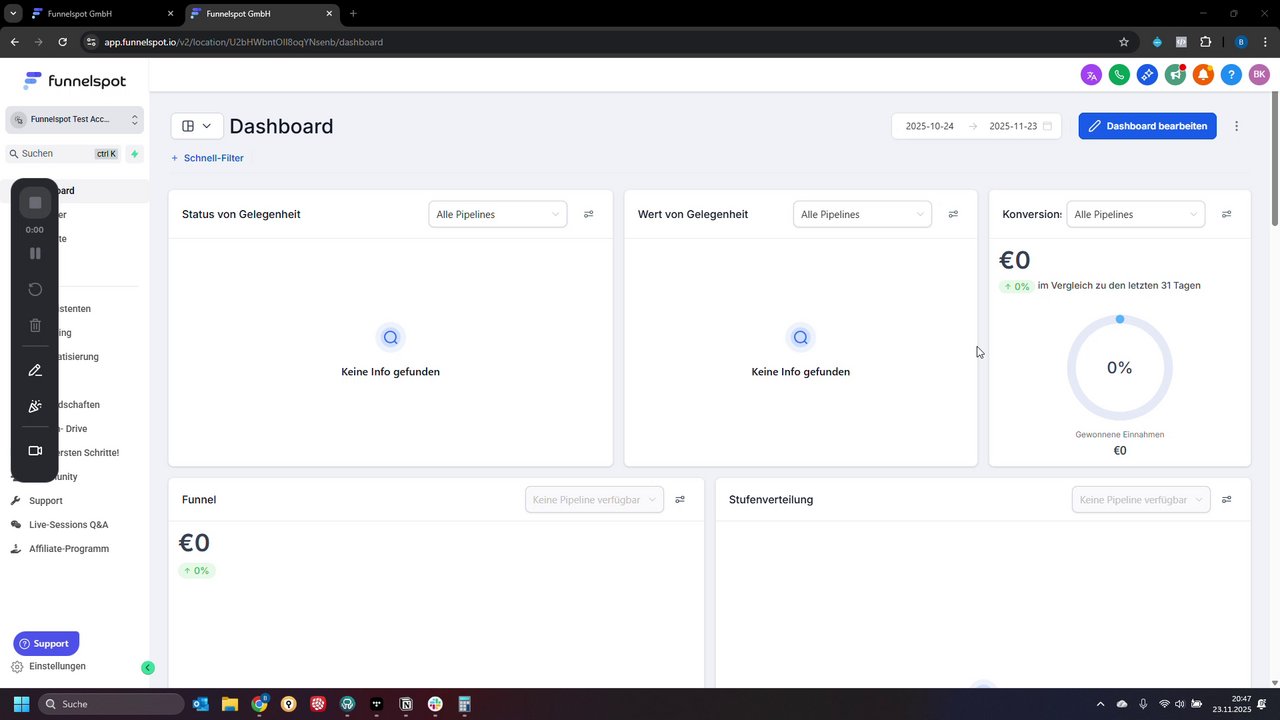The height and width of the screenshot is (720, 1280).
Task: Click the recorder's confetti effect icon
Action: click(35, 406)
